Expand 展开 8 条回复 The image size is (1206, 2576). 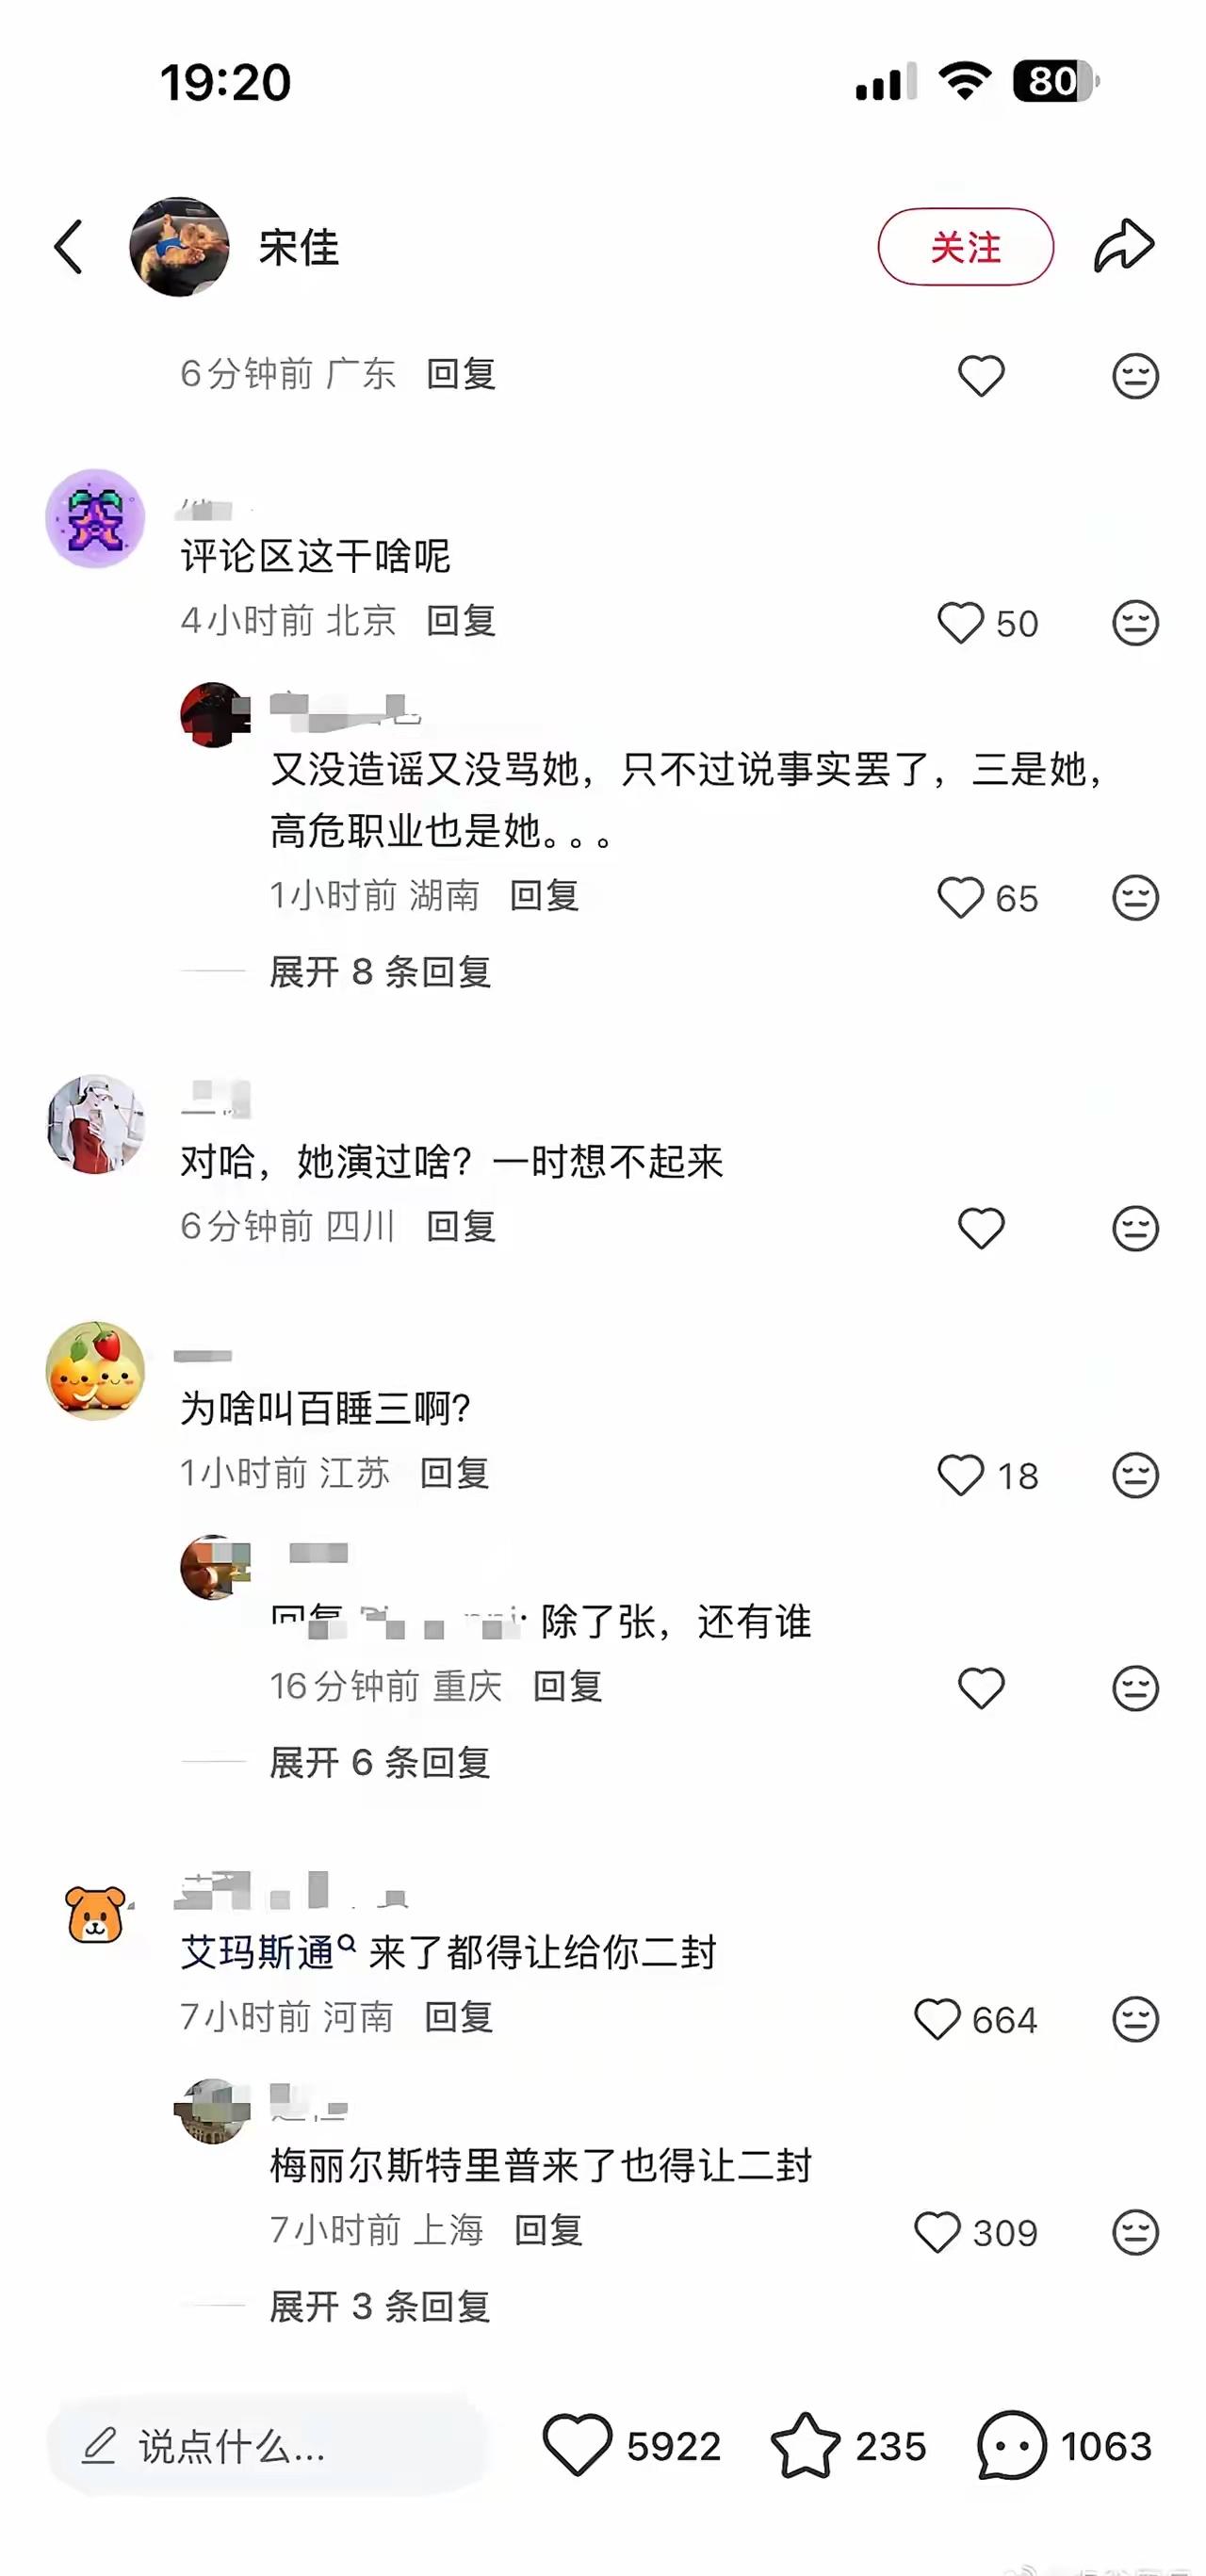coord(380,971)
